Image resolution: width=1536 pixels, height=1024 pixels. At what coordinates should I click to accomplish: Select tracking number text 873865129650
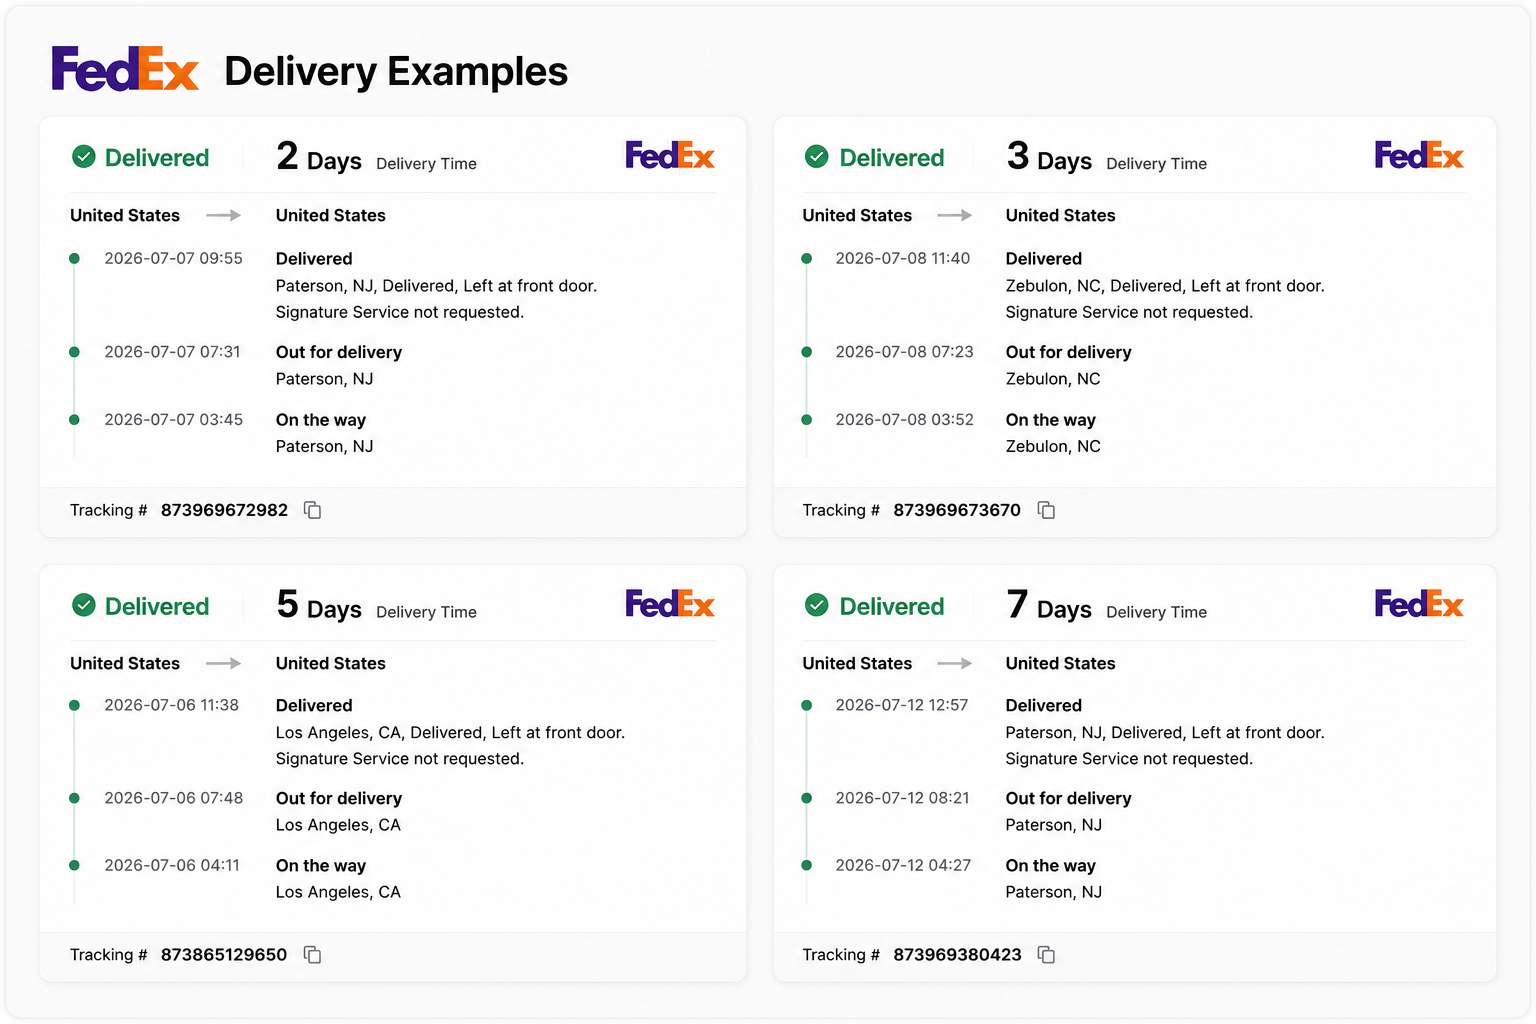tap(224, 955)
